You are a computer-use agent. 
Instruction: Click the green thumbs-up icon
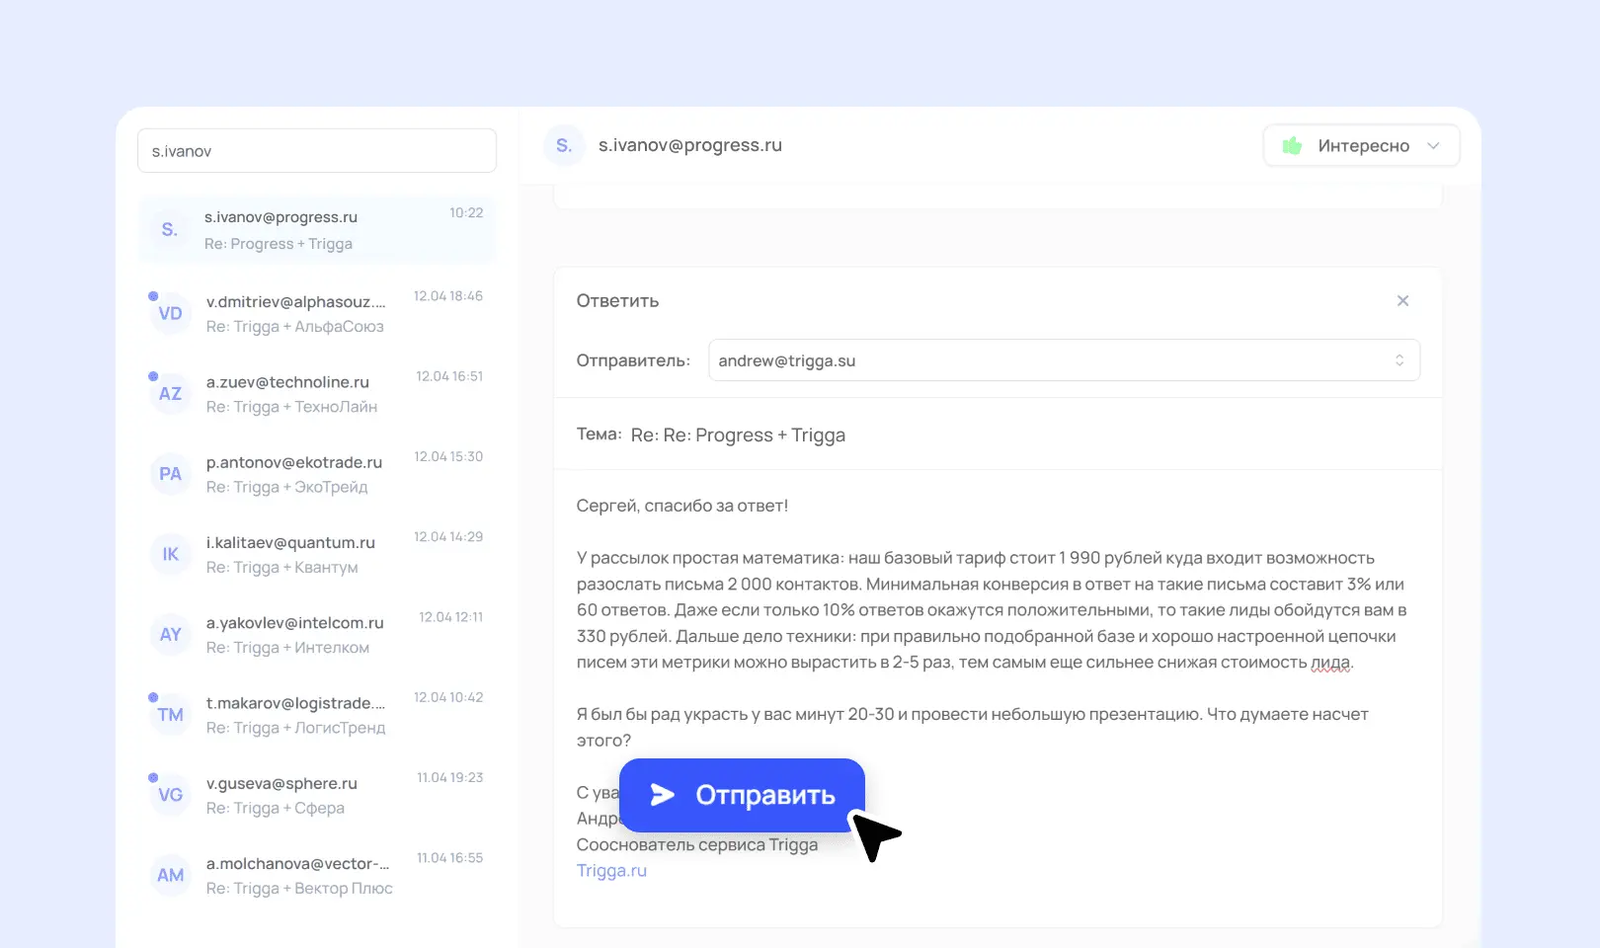point(1292,146)
